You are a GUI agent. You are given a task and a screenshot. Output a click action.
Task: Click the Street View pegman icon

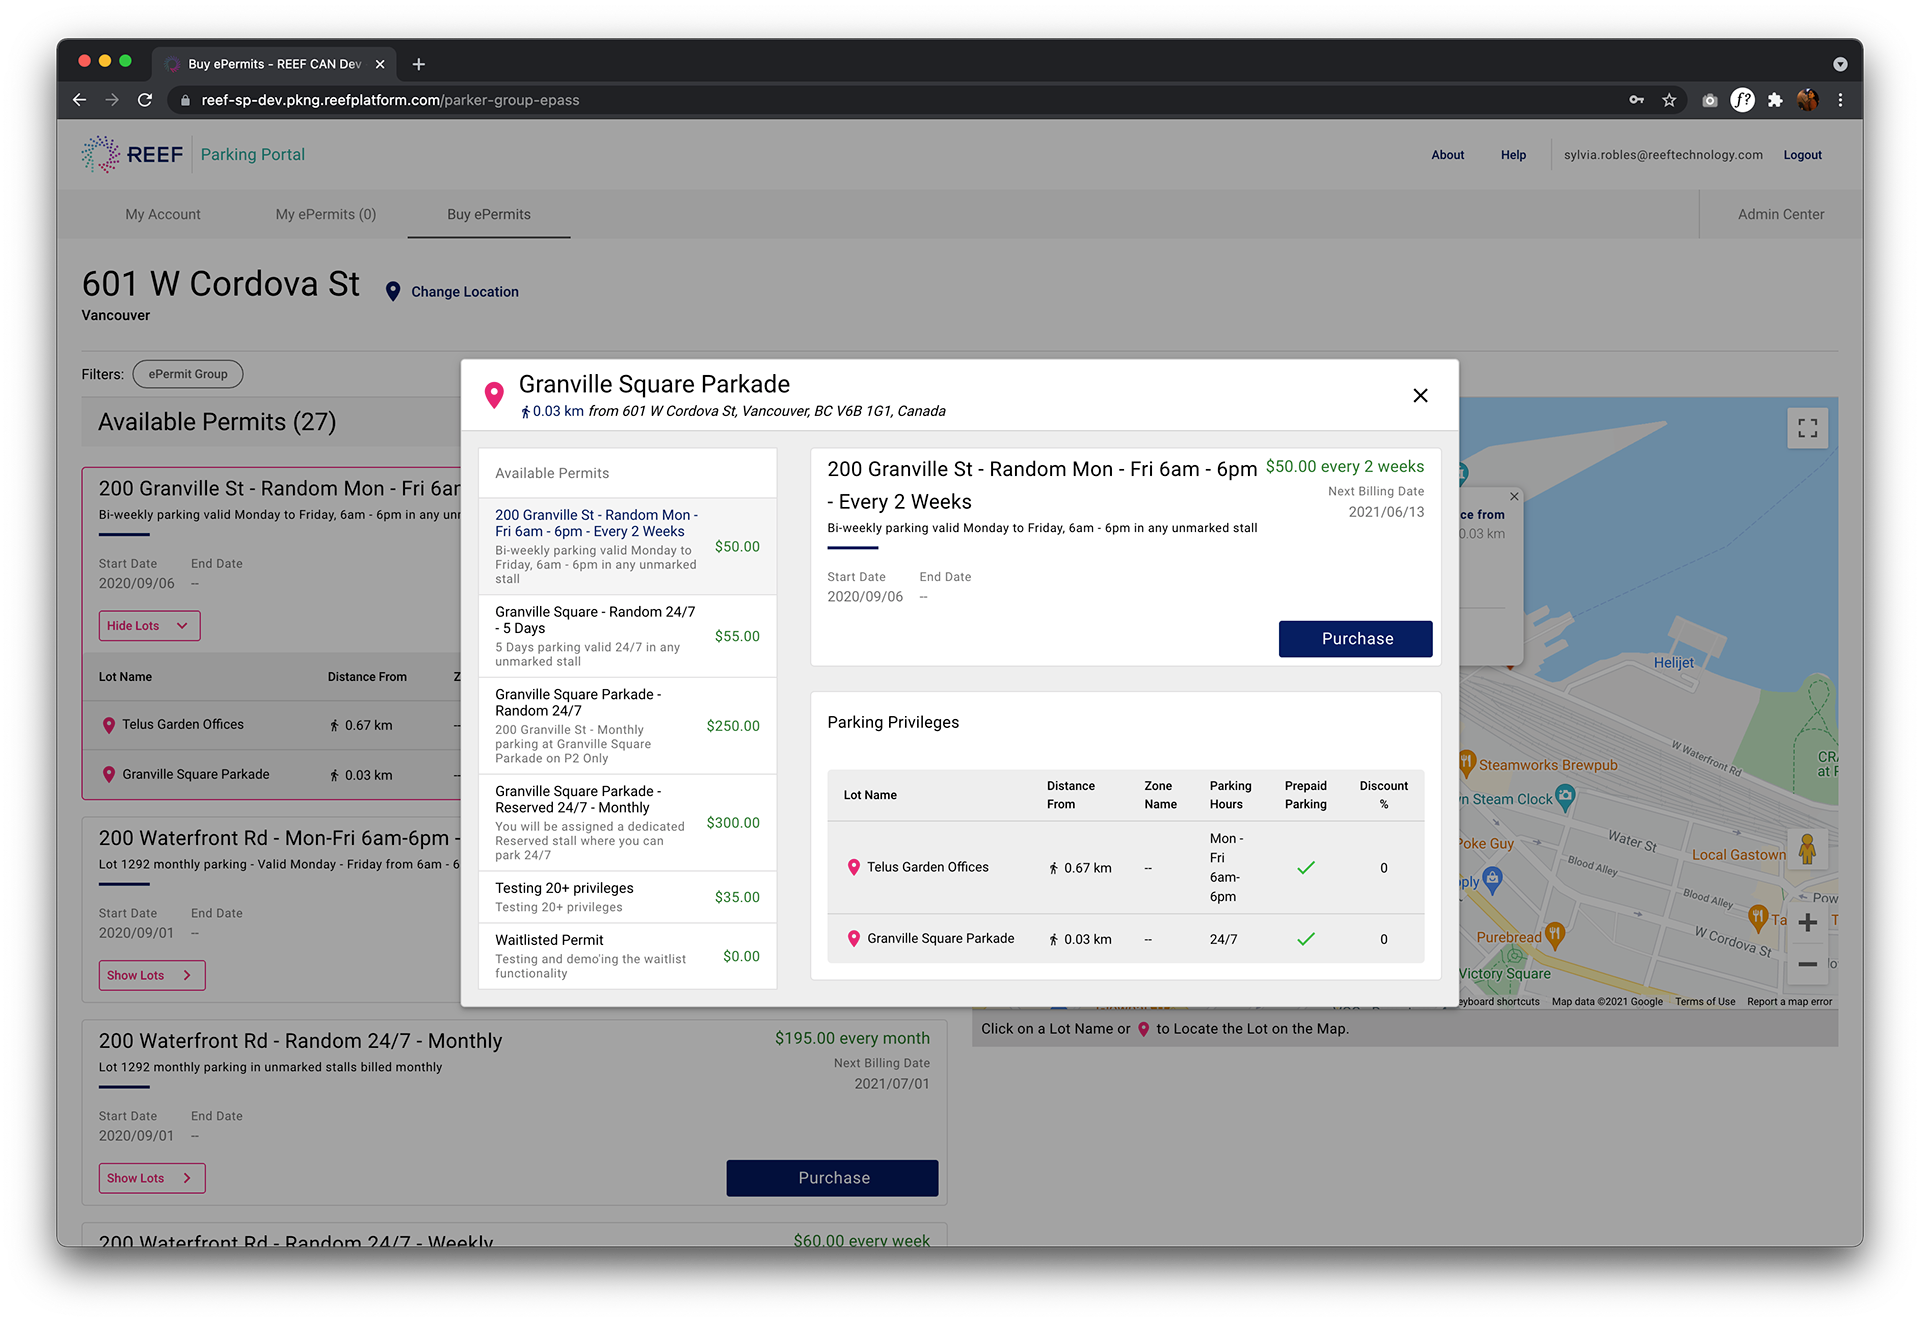pos(1807,849)
